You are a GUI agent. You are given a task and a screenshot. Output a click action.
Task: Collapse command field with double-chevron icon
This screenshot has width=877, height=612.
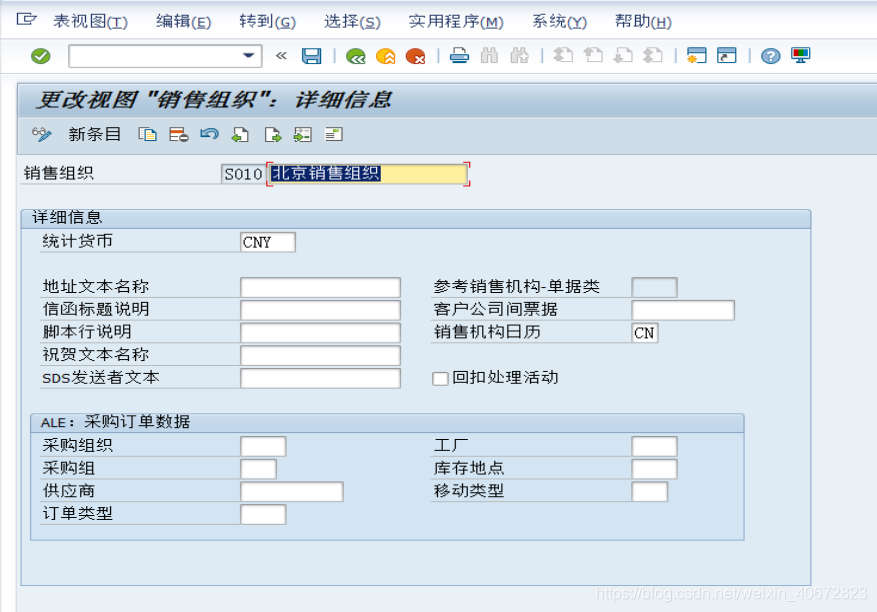point(281,56)
